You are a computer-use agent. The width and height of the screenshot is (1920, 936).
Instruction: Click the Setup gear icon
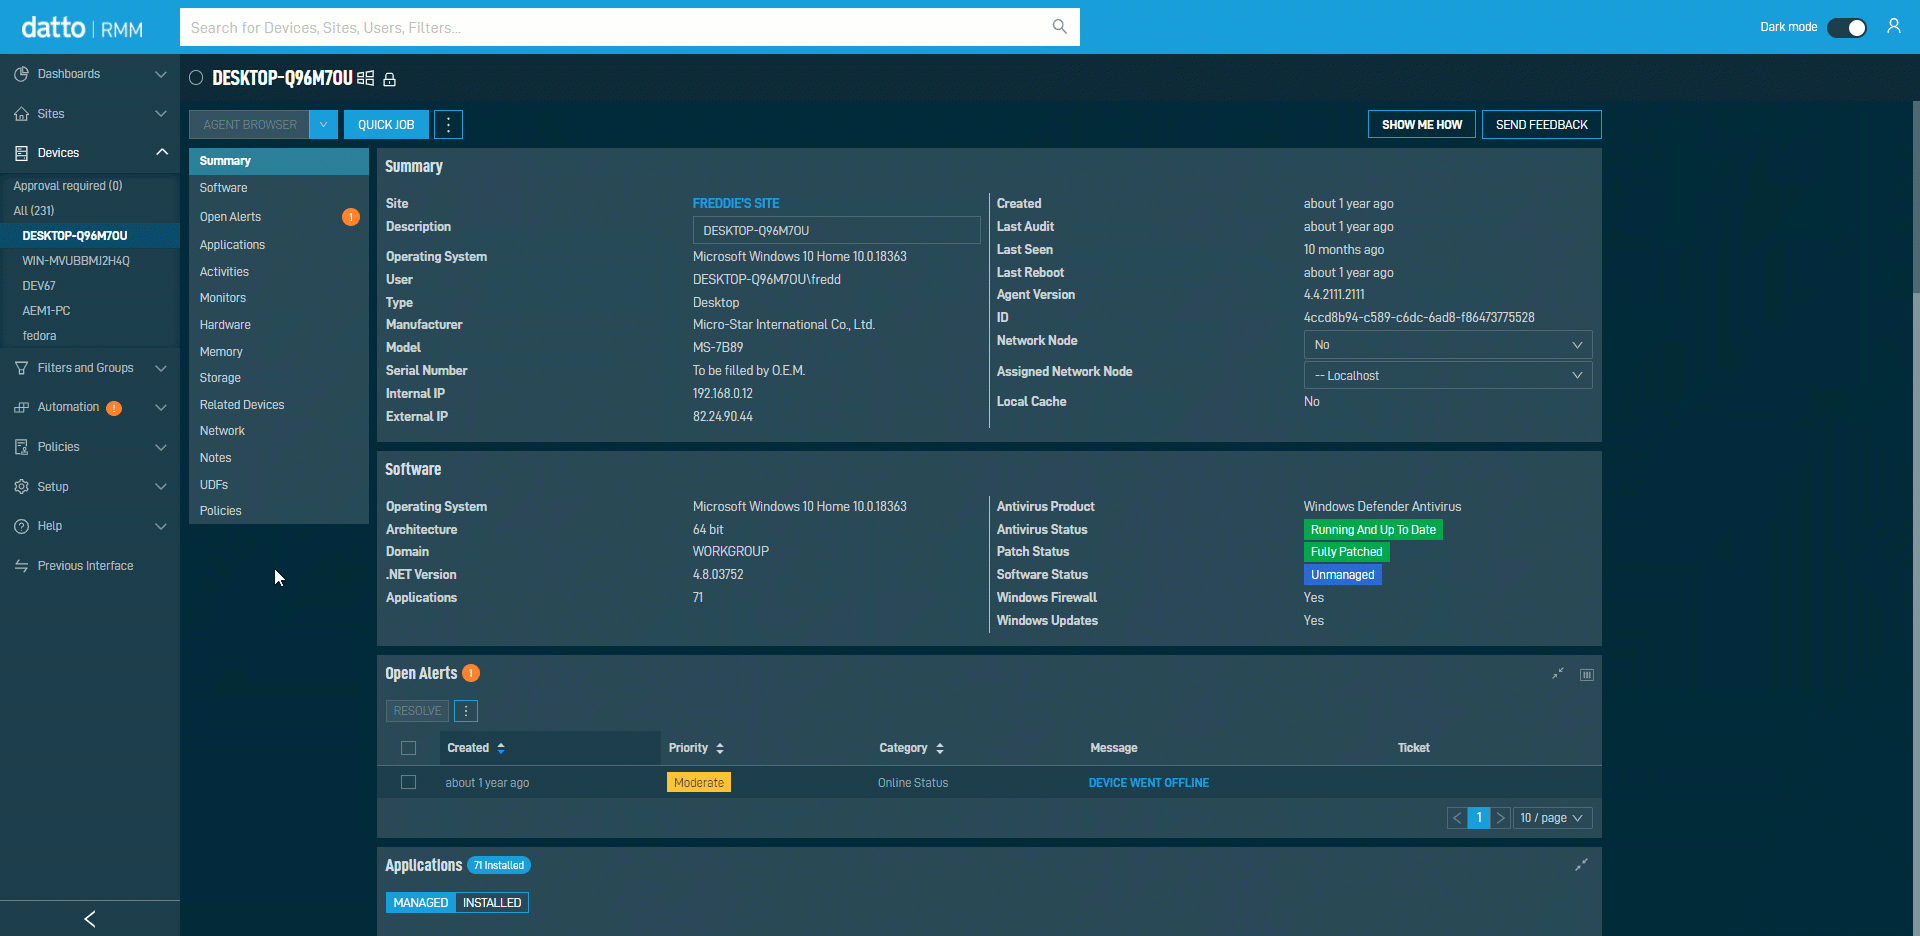click(x=21, y=487)
